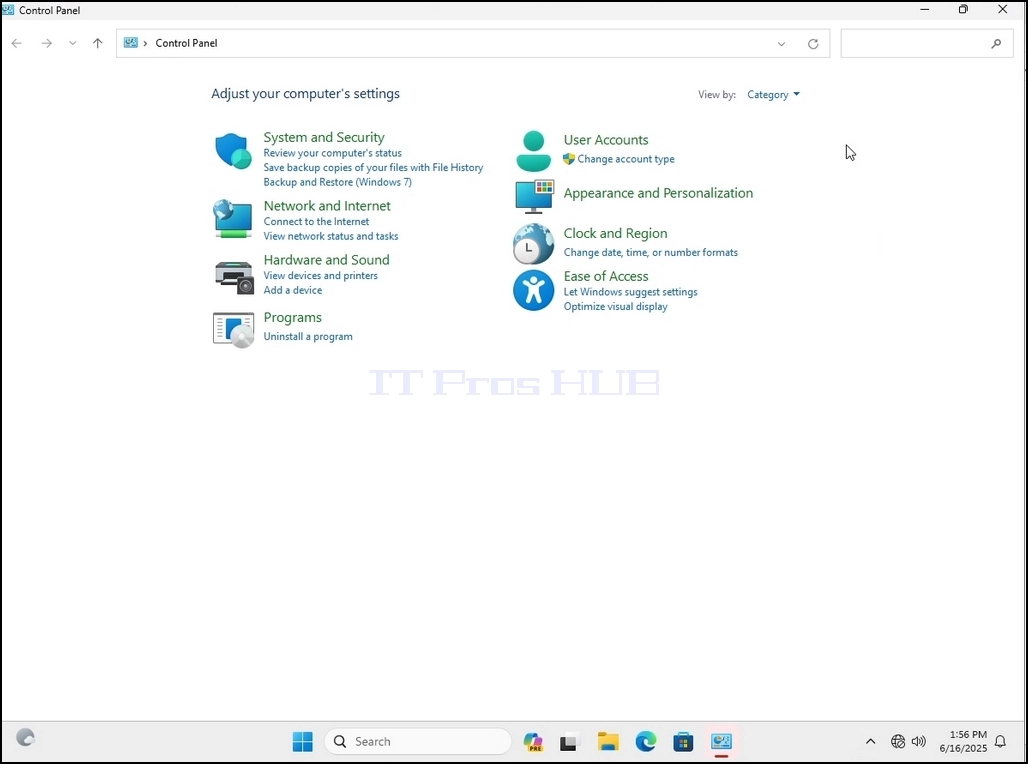
Task: Click Let Windows suggest settings
Action: [631, 292]
